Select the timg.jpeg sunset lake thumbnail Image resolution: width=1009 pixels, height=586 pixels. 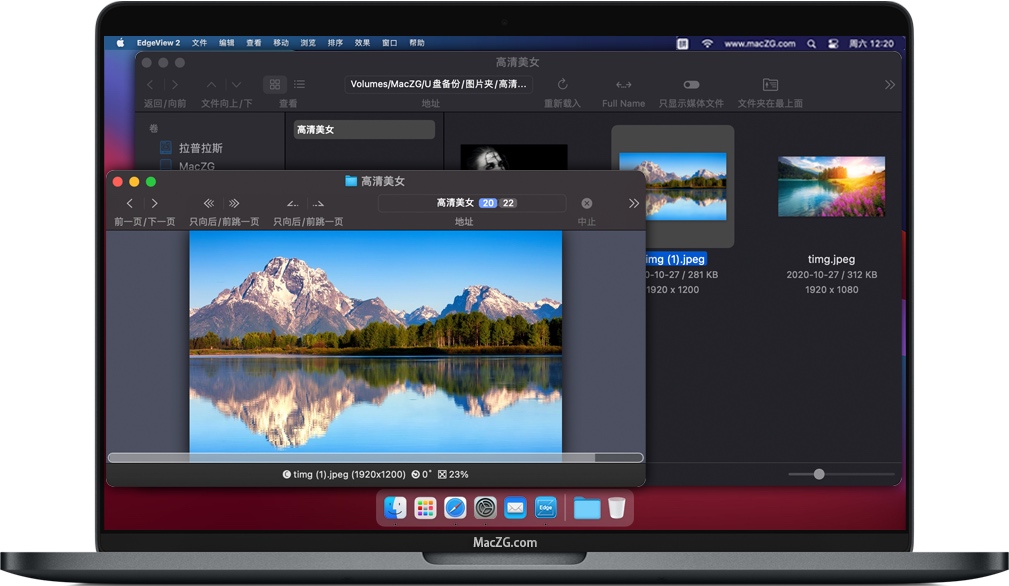pos(831,186)
